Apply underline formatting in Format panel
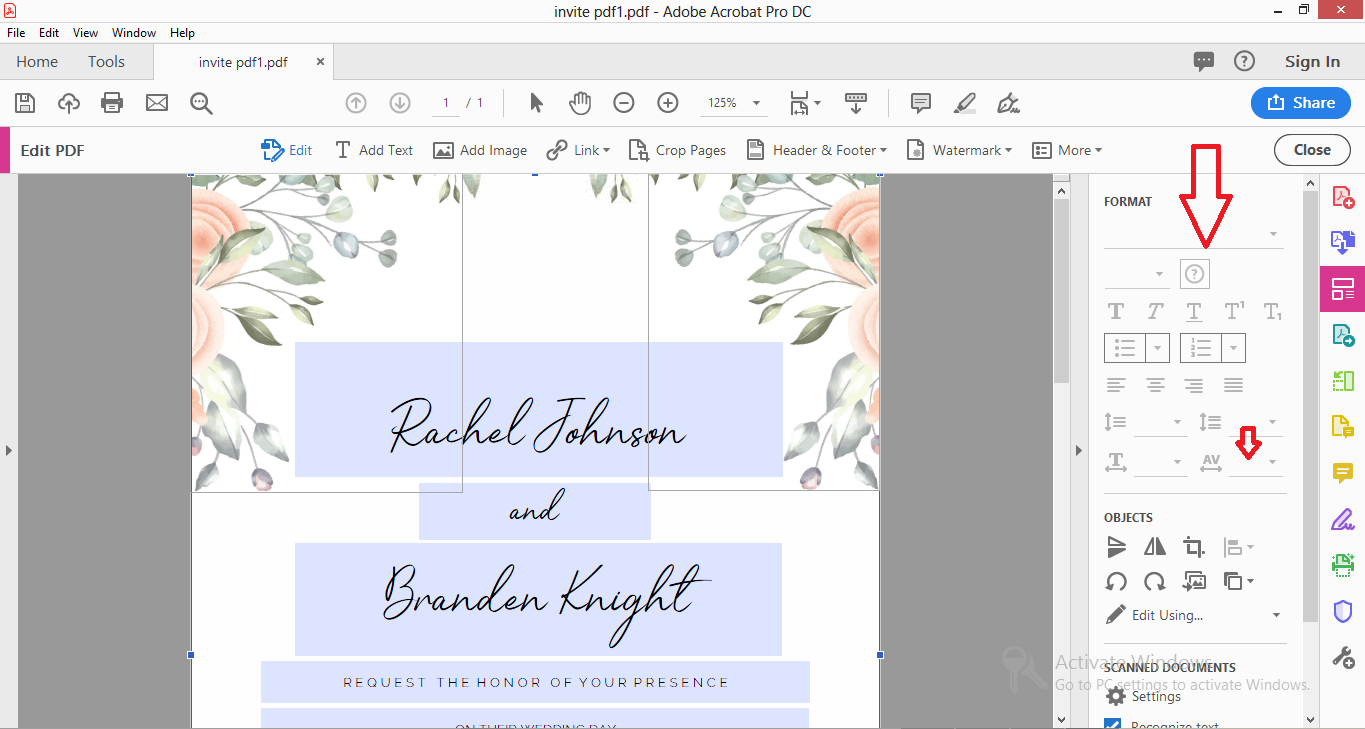Viewport: 1365px width, 729px height. tap(1193, 311)
